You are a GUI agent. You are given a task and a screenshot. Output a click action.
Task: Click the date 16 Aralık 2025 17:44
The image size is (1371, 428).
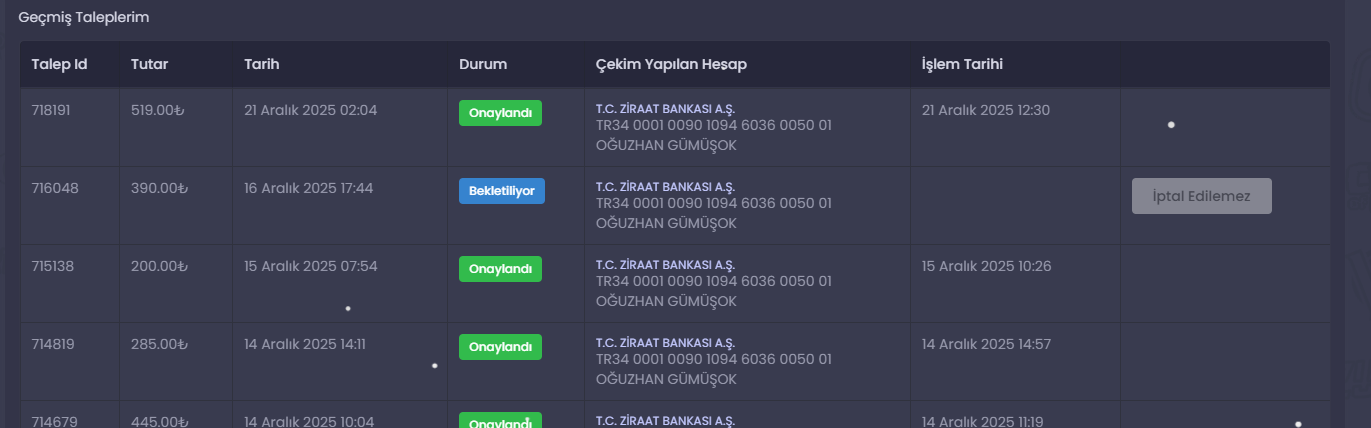pos(309,188)
